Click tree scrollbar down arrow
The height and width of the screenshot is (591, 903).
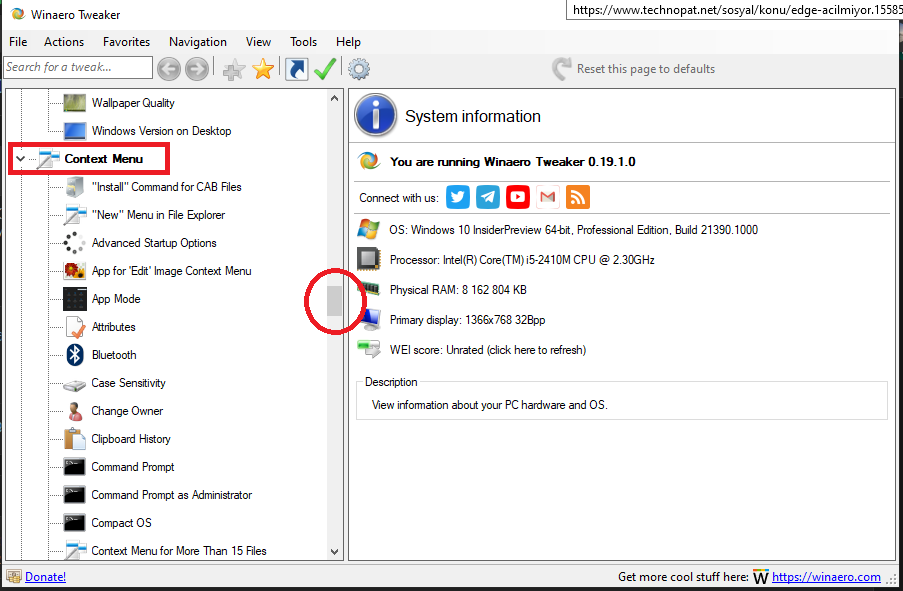(335, 551)
